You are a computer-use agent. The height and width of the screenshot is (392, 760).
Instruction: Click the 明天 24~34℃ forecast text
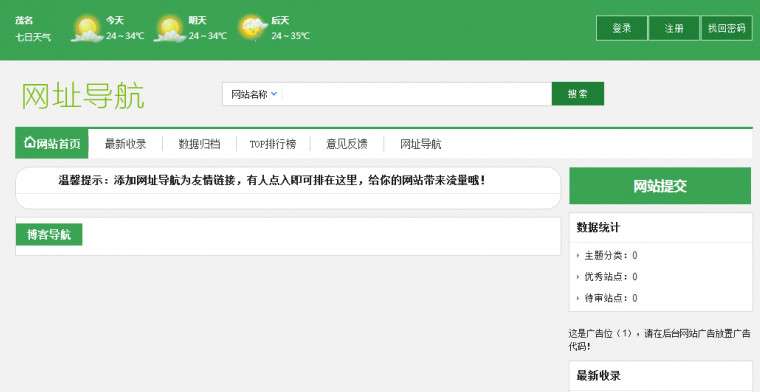(207, 28)
